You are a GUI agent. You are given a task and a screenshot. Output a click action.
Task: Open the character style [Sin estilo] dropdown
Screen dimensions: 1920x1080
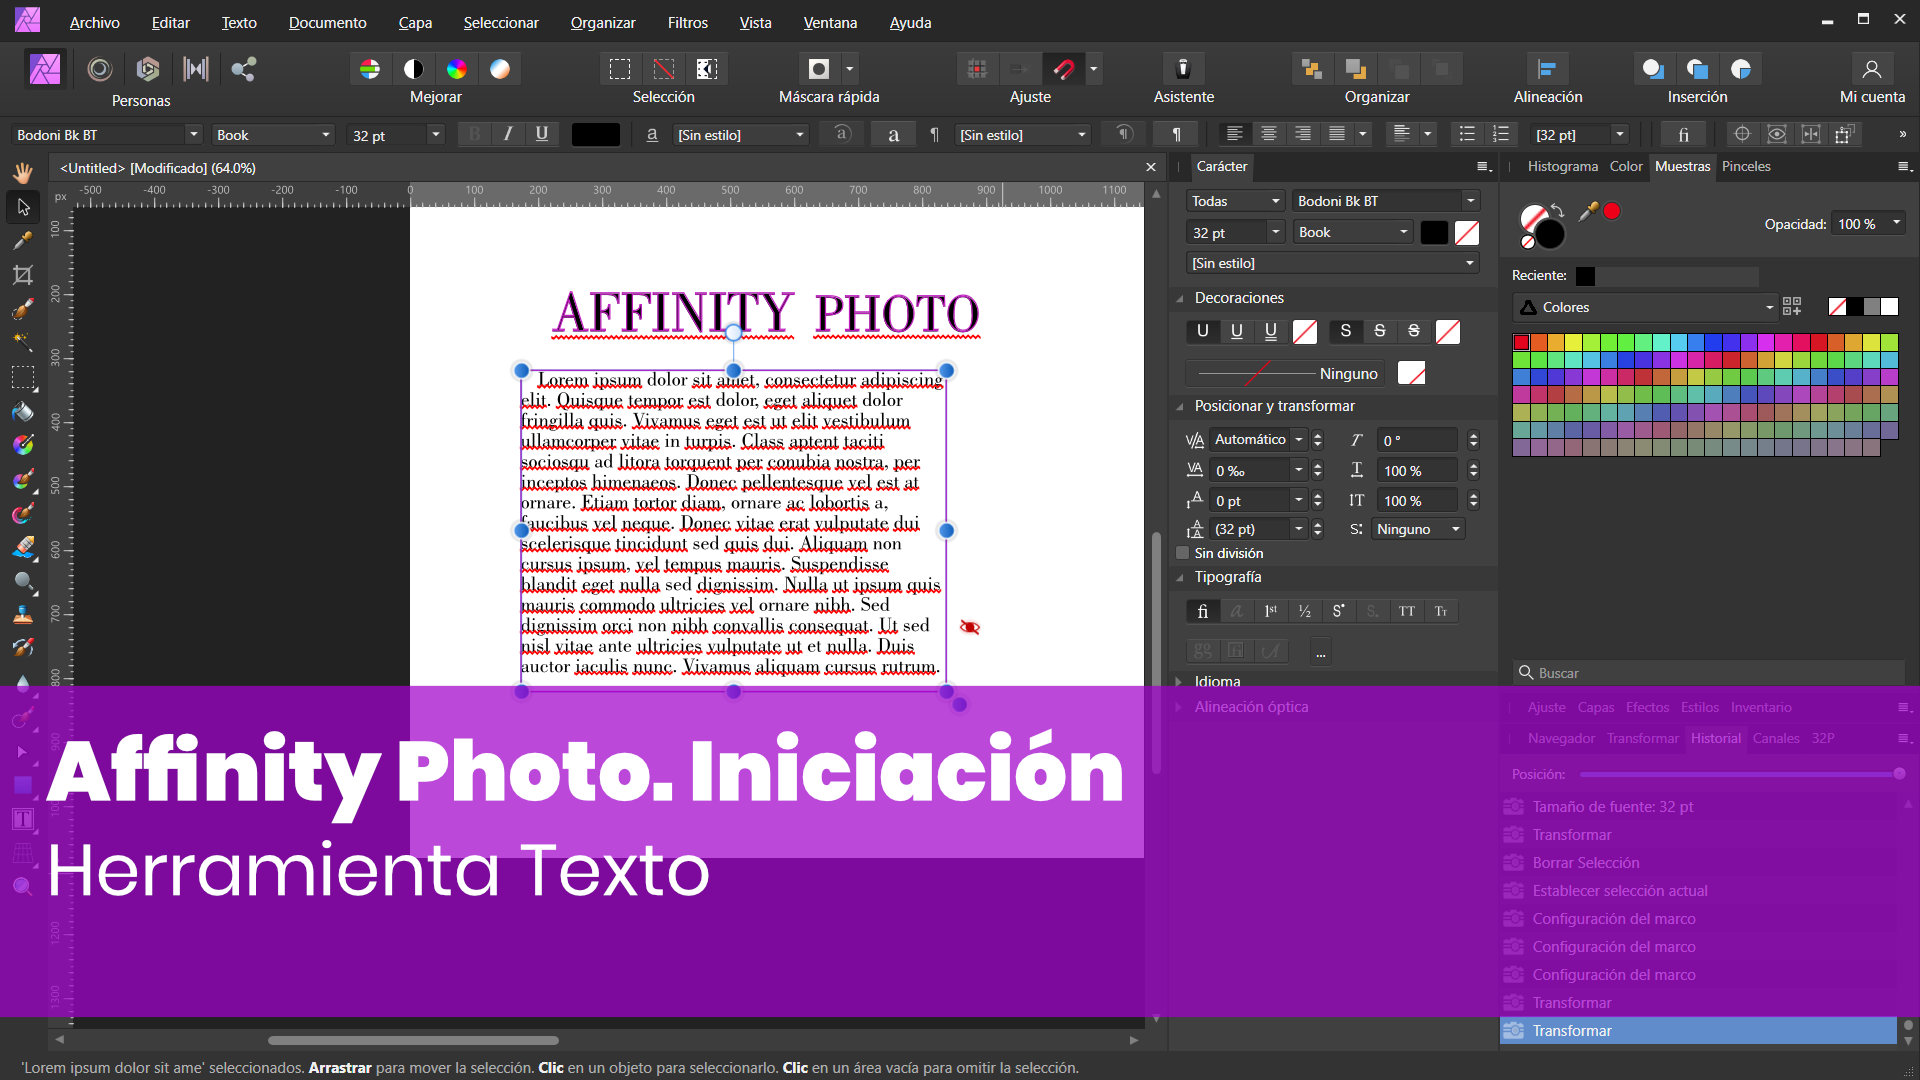click(x=741, y=134)
